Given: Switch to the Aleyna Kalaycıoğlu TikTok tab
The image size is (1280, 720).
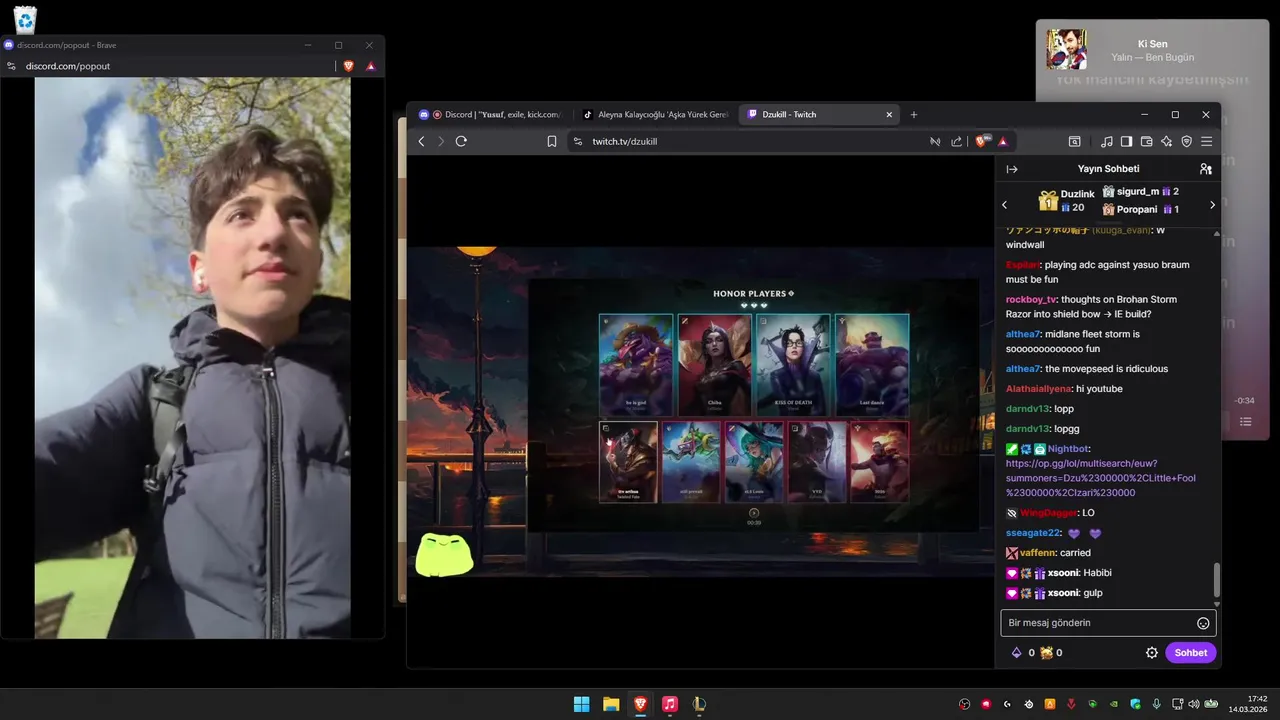Looking at the screenshot, I should (x=656, y=115).
